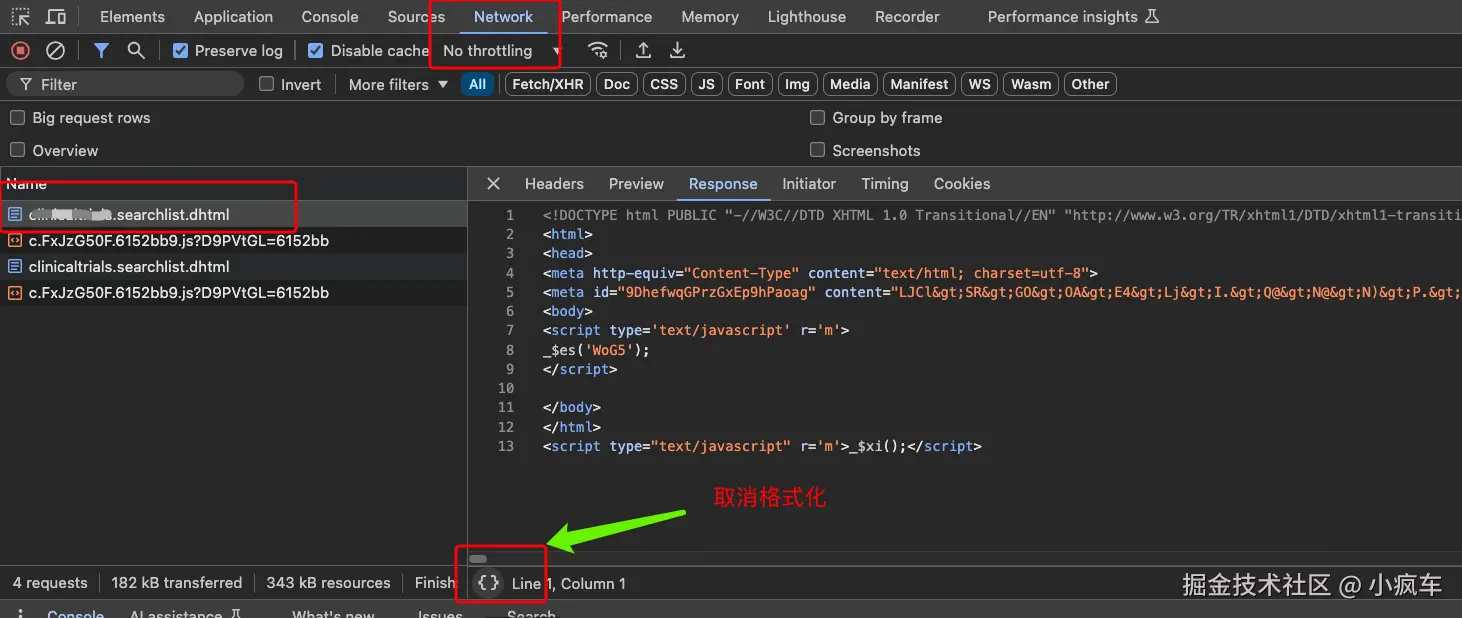The image size is (1462, 618).
Task: Clear the network log
Action: click(56, 50)
